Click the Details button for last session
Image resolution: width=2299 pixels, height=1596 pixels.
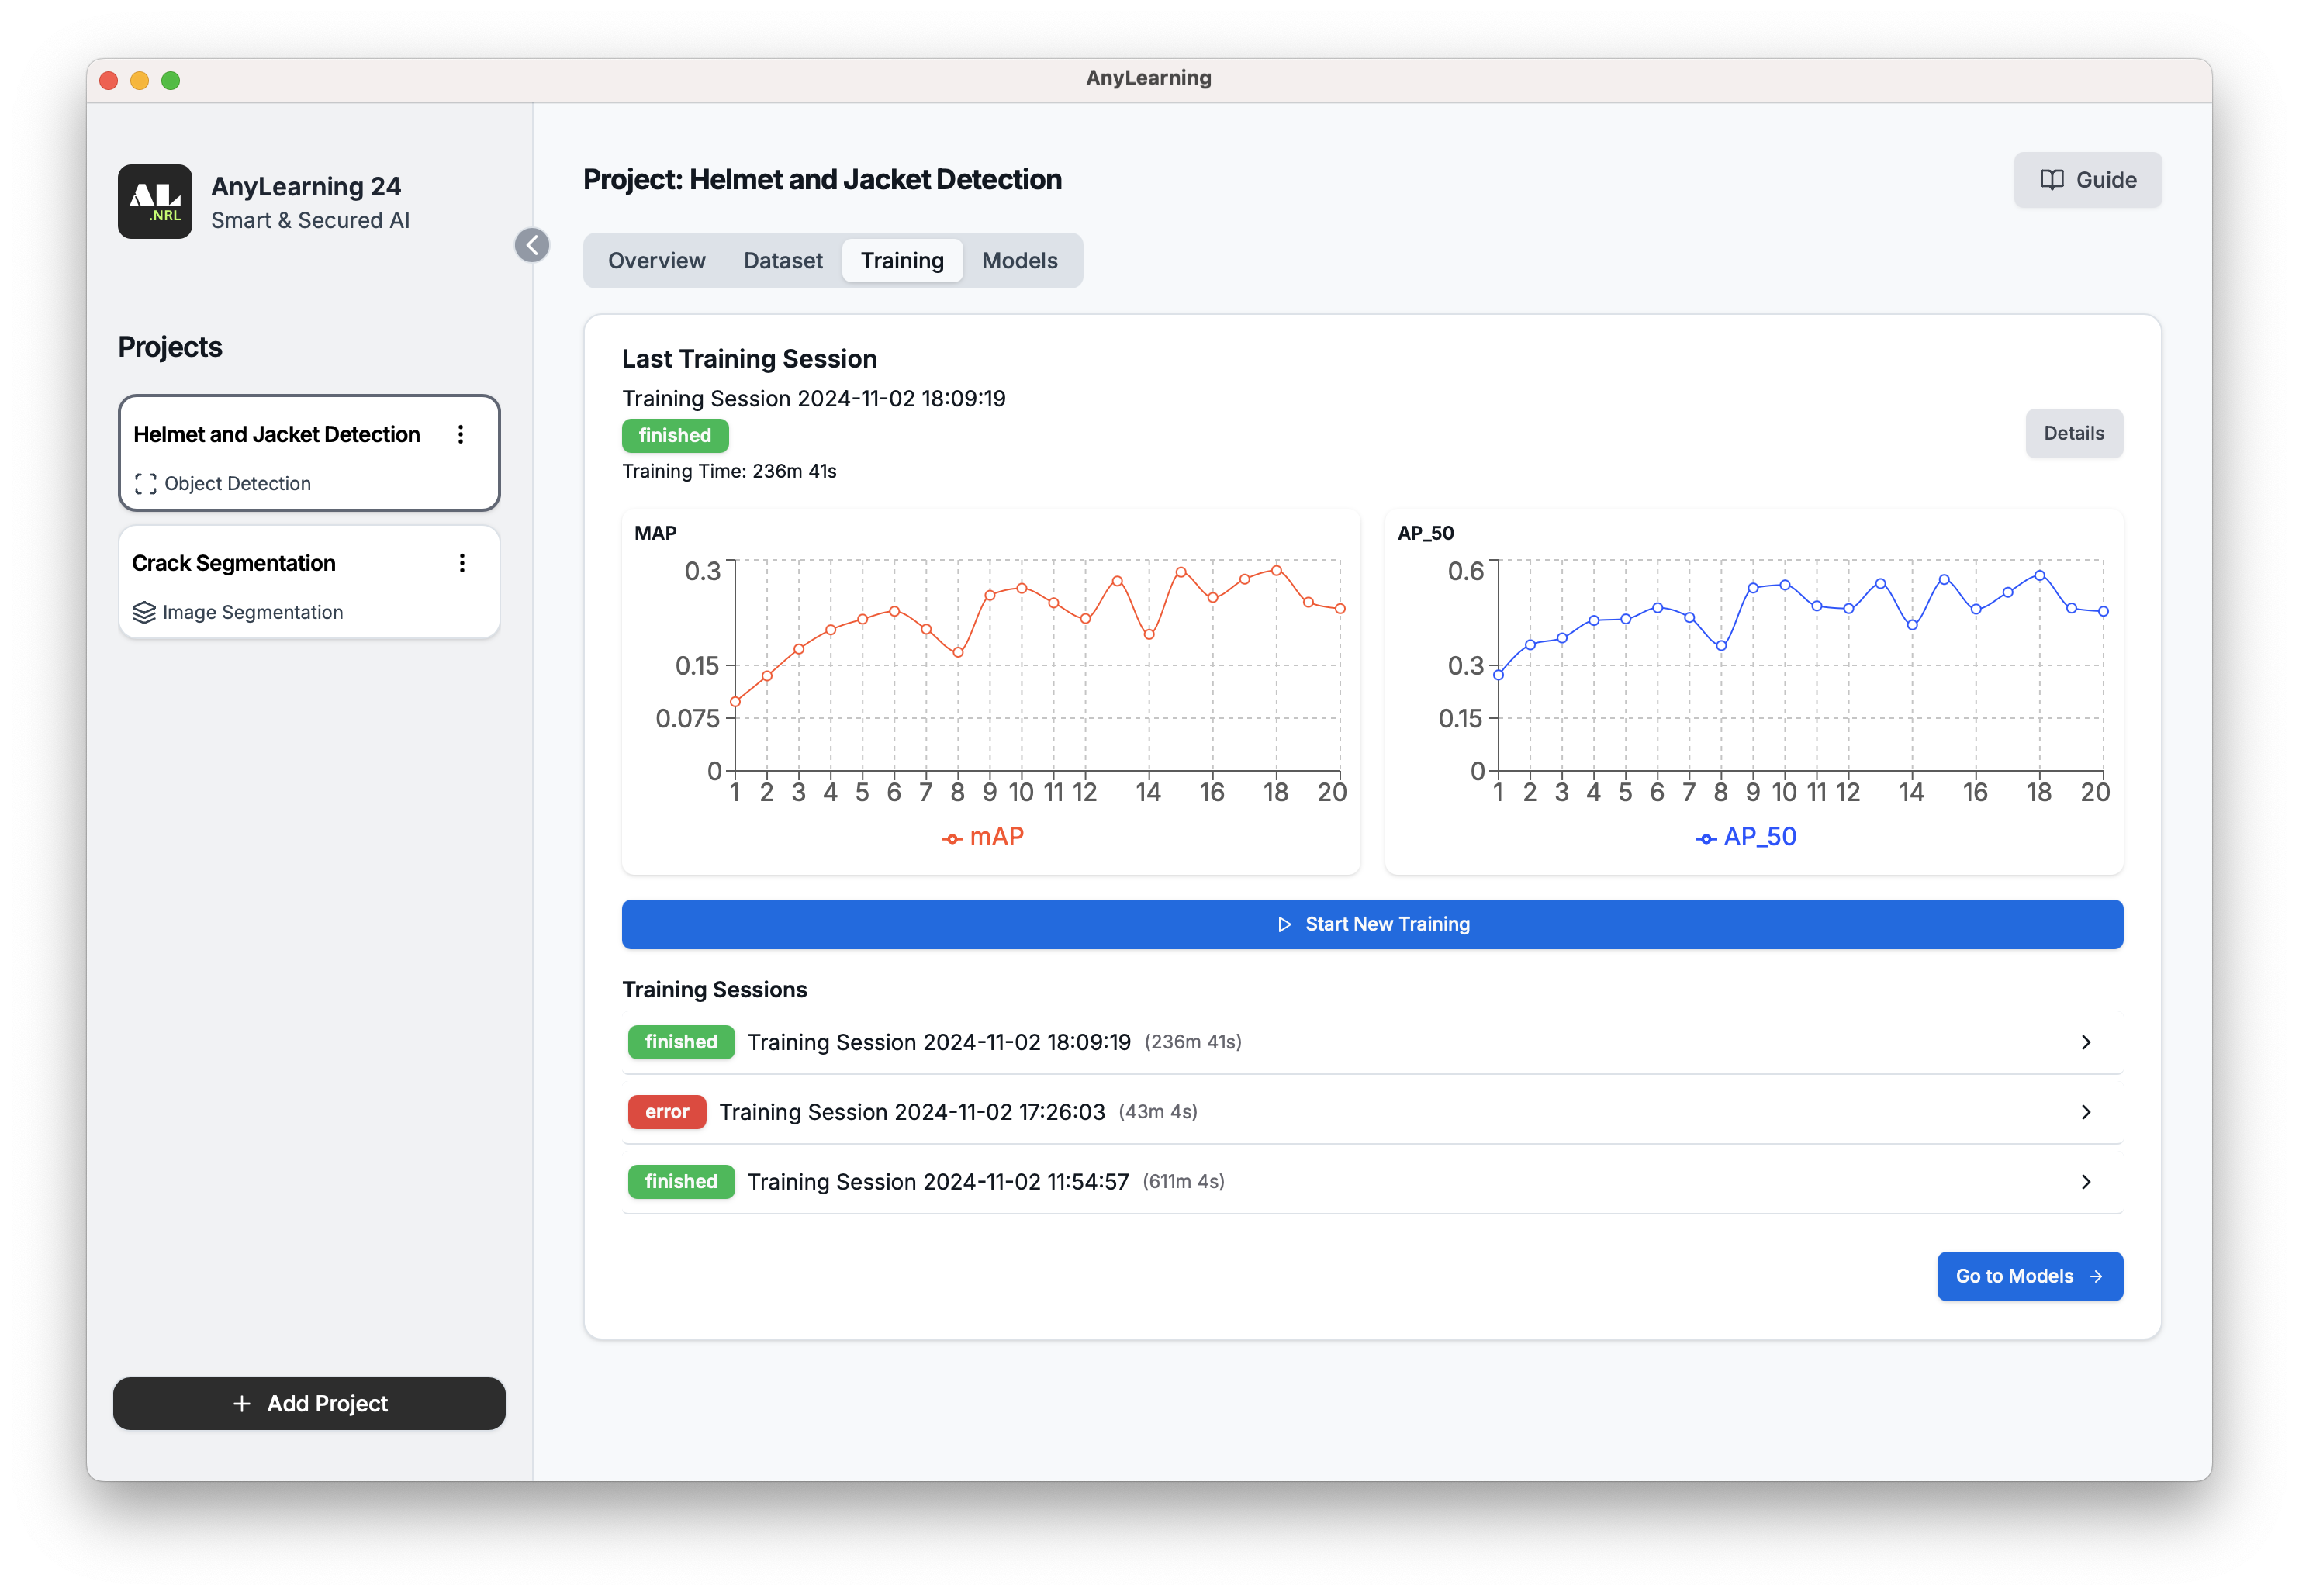coord(2073,433)
